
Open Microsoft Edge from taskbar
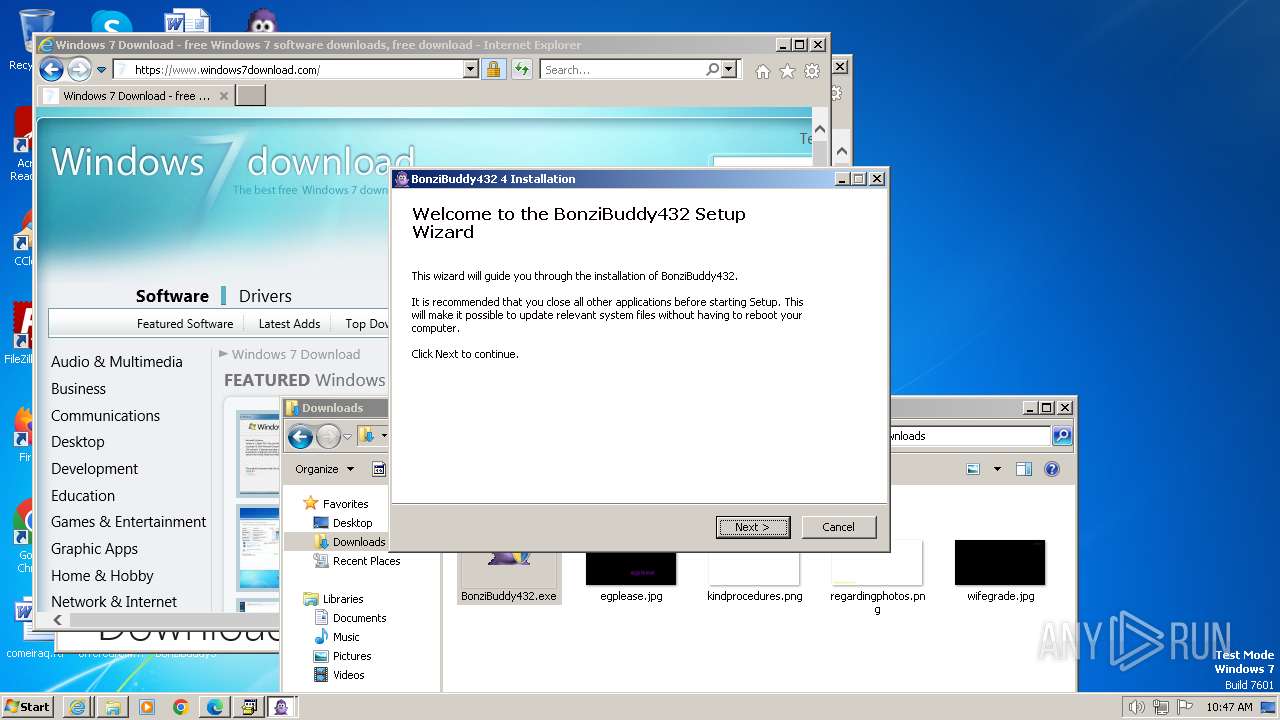214,707
